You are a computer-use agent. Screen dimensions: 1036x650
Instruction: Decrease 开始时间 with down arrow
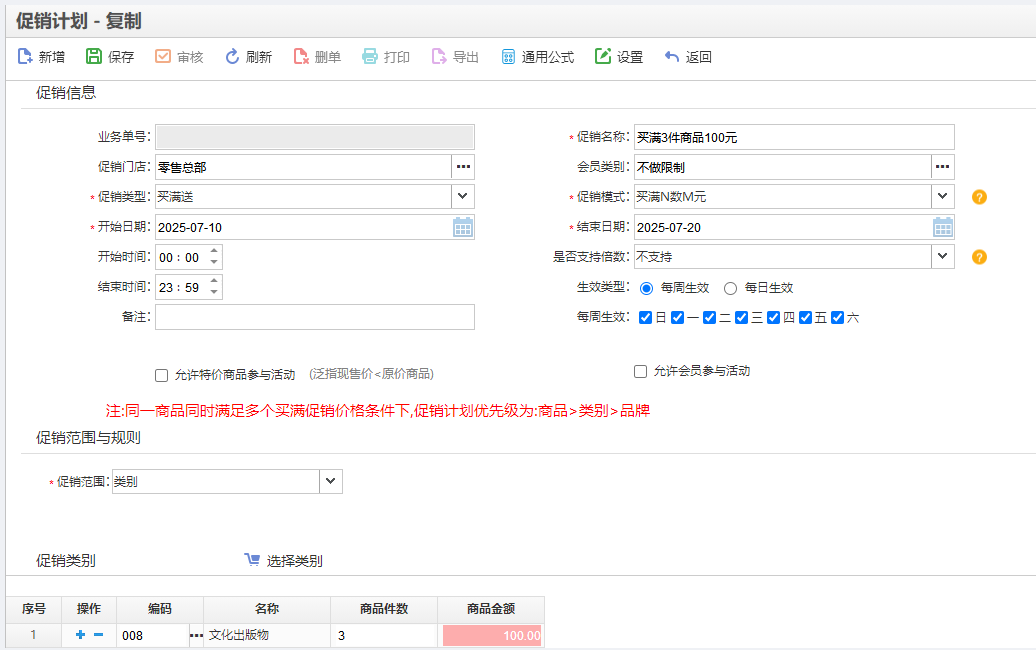tap(214, 262)
